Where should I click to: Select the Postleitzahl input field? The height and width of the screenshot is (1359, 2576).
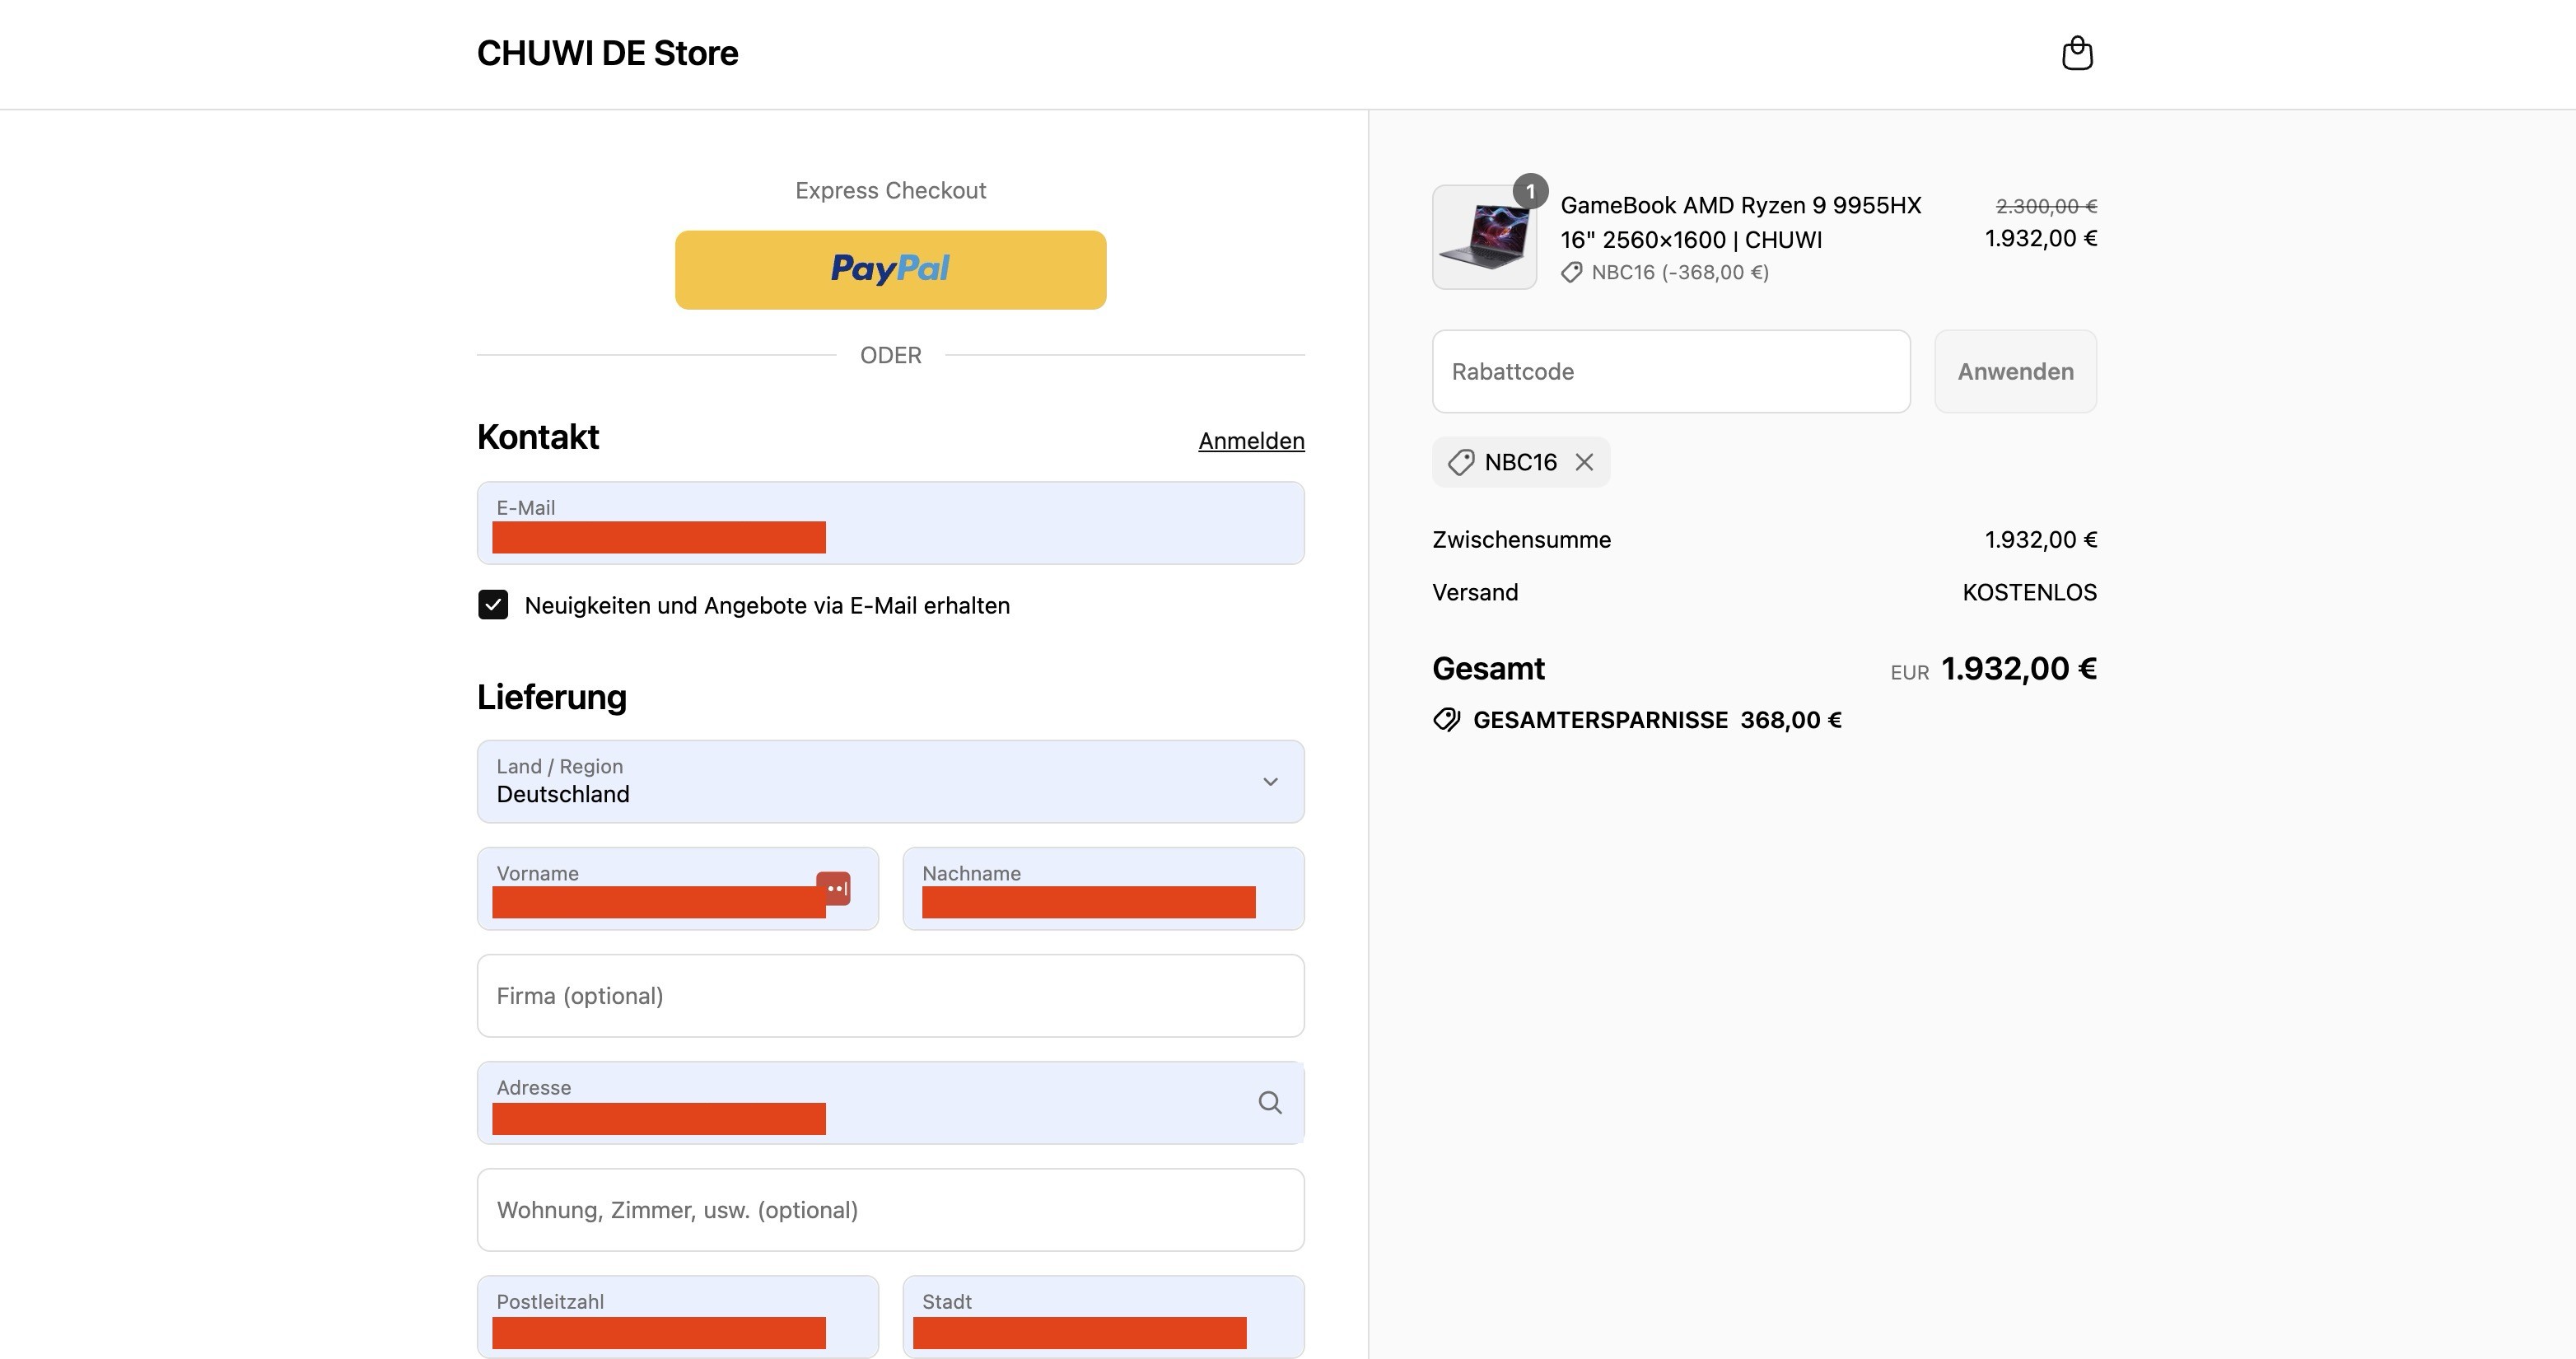677,1317
